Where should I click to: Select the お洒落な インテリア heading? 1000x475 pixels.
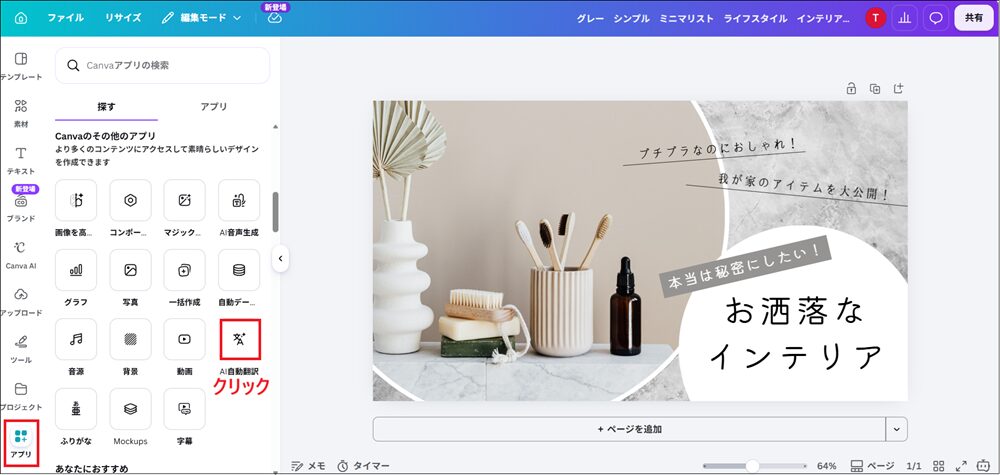coord(795,333)
